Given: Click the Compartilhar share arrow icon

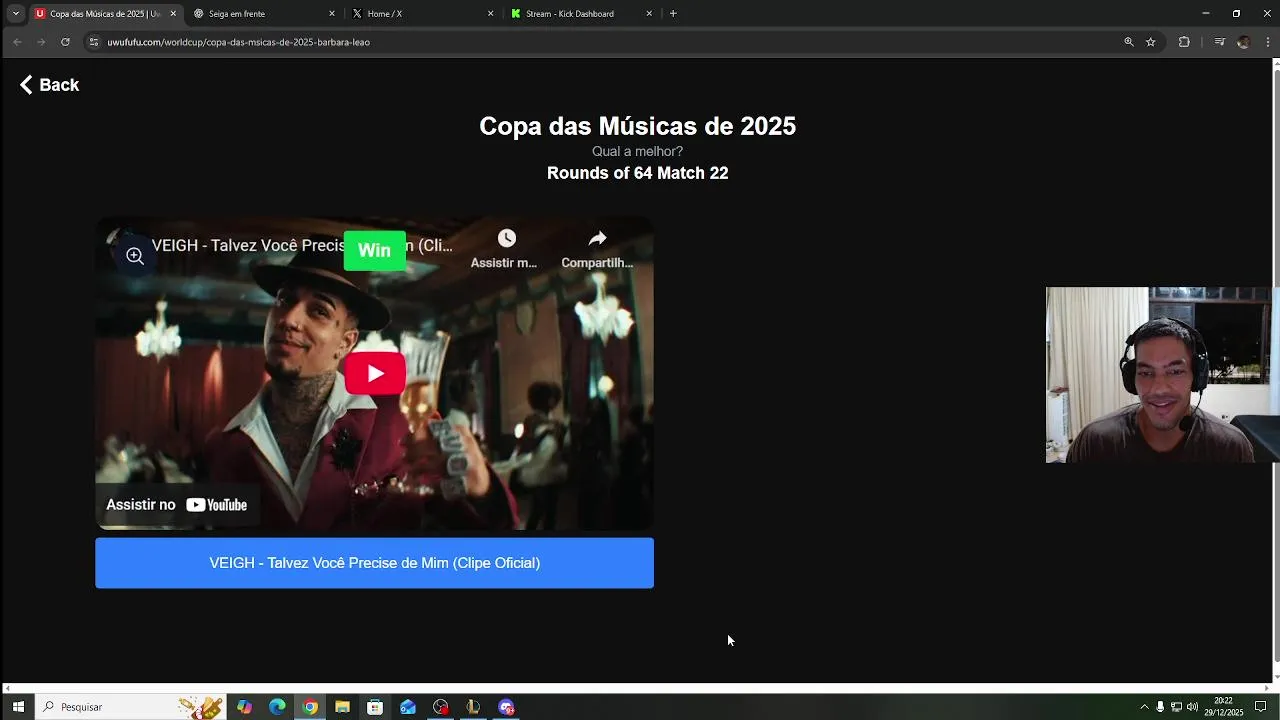Looking at the screenshot, I should (x=597, y=238).
